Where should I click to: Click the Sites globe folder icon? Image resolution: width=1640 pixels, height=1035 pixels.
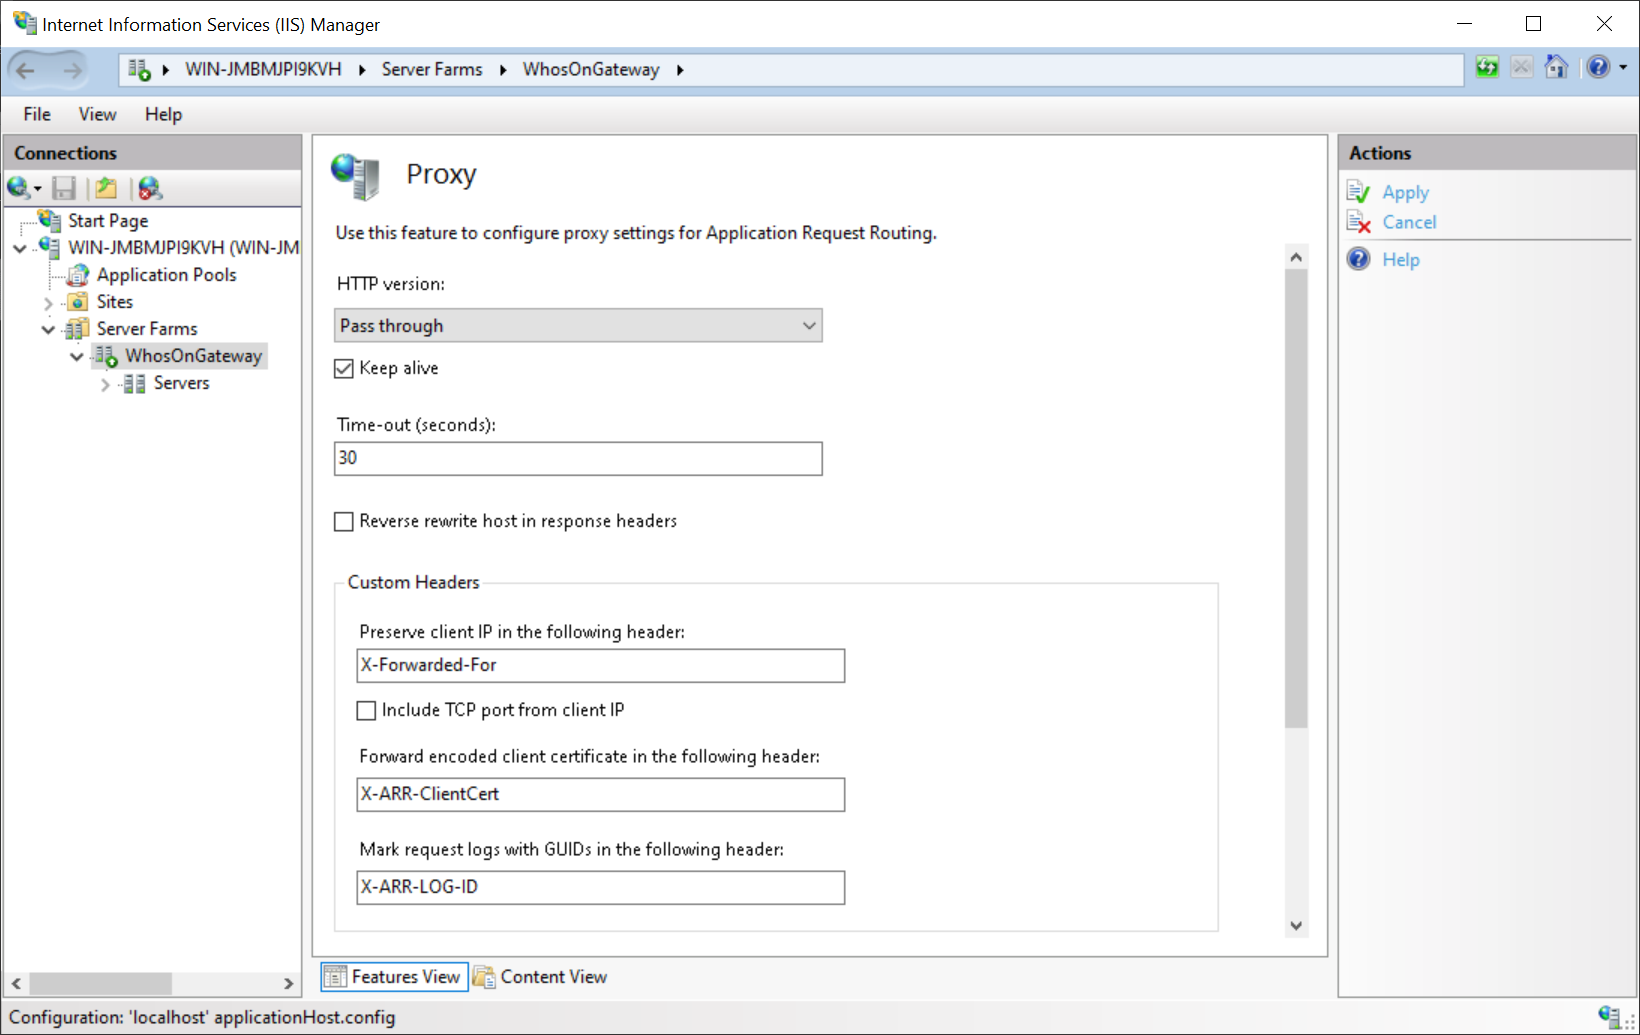(x=78, y=302)
